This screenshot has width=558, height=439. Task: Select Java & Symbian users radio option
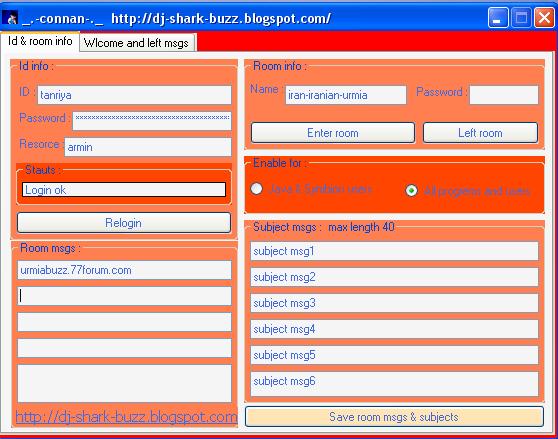pyautogui.click(x=257, y=189)
